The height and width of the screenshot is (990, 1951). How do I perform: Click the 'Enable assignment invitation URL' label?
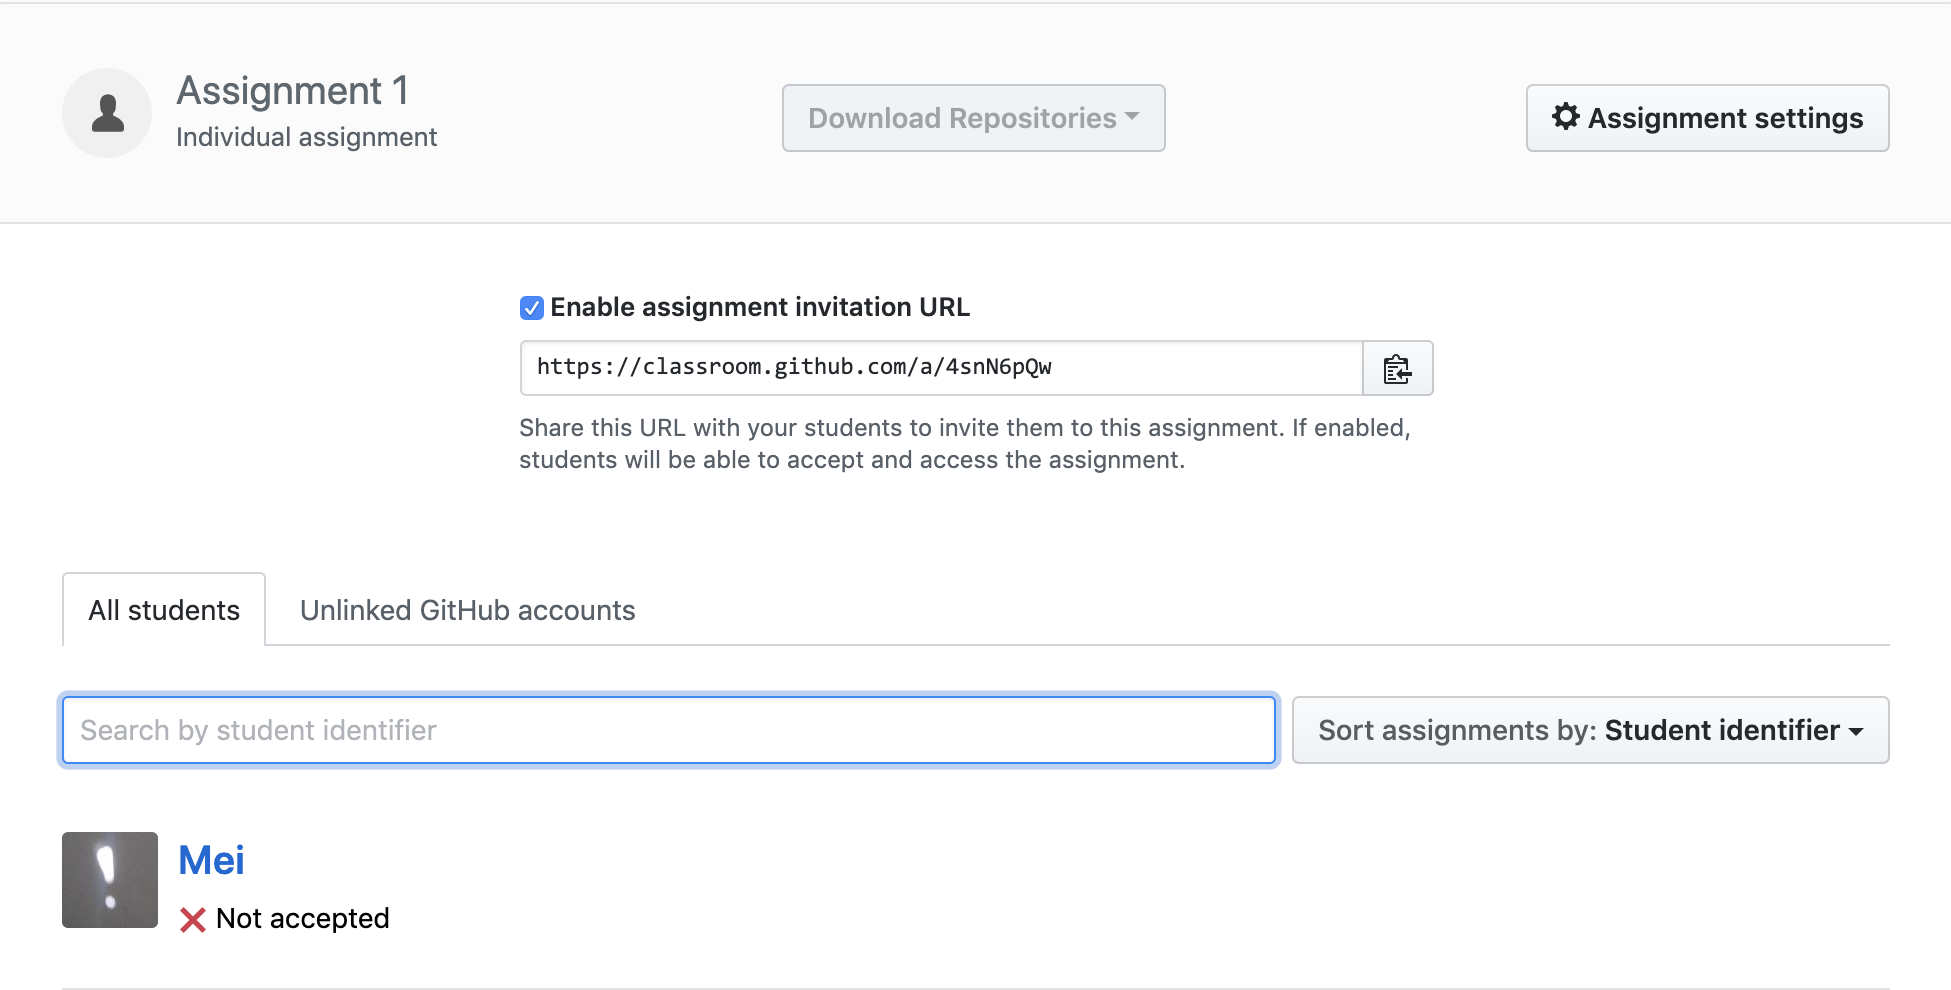[759, 308]
